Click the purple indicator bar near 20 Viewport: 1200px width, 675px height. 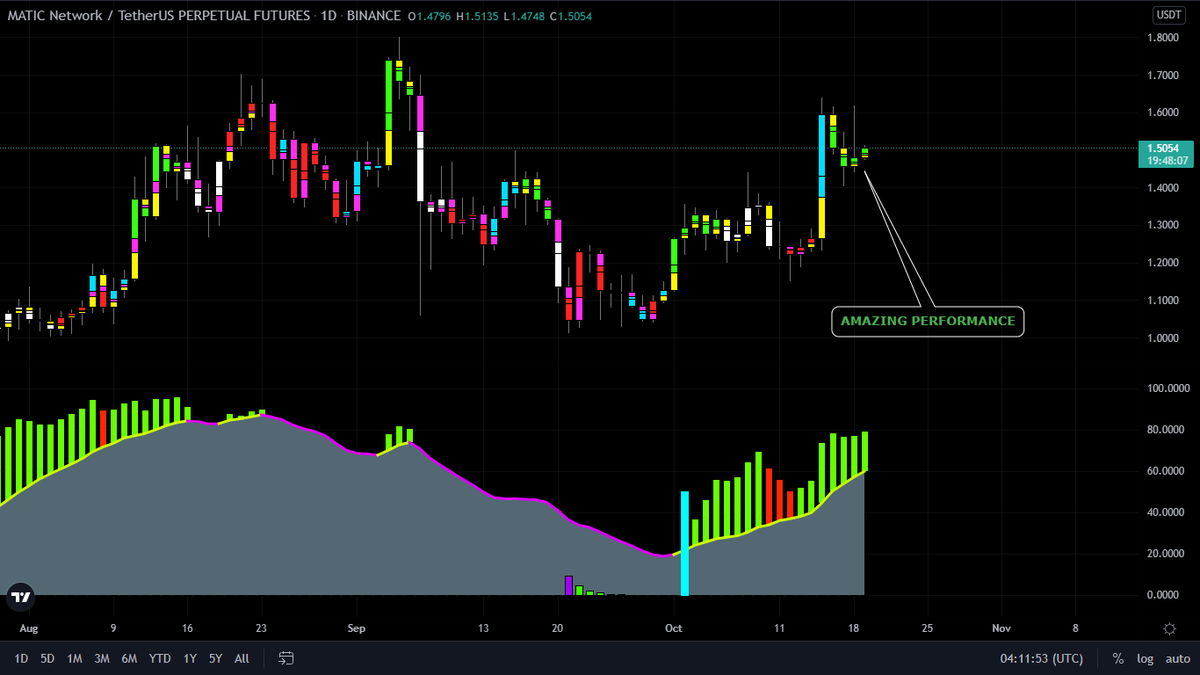[x=568, y=586]
